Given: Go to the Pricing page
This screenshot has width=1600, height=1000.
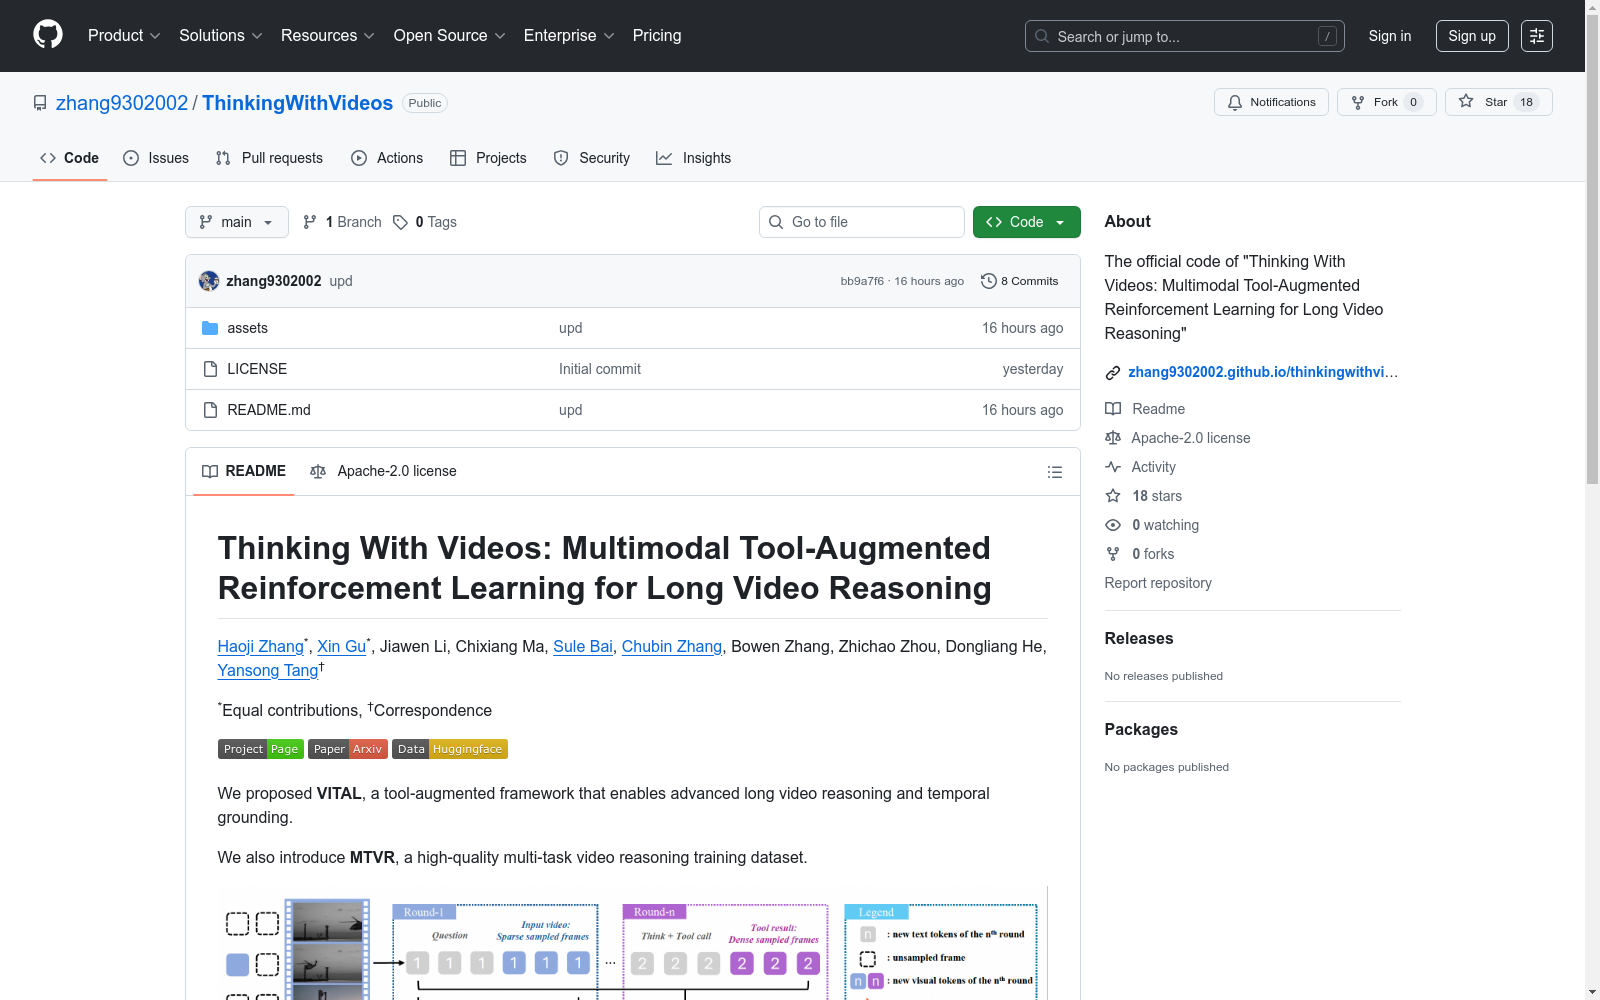Looking at the screenshot, I should (657, 36).
